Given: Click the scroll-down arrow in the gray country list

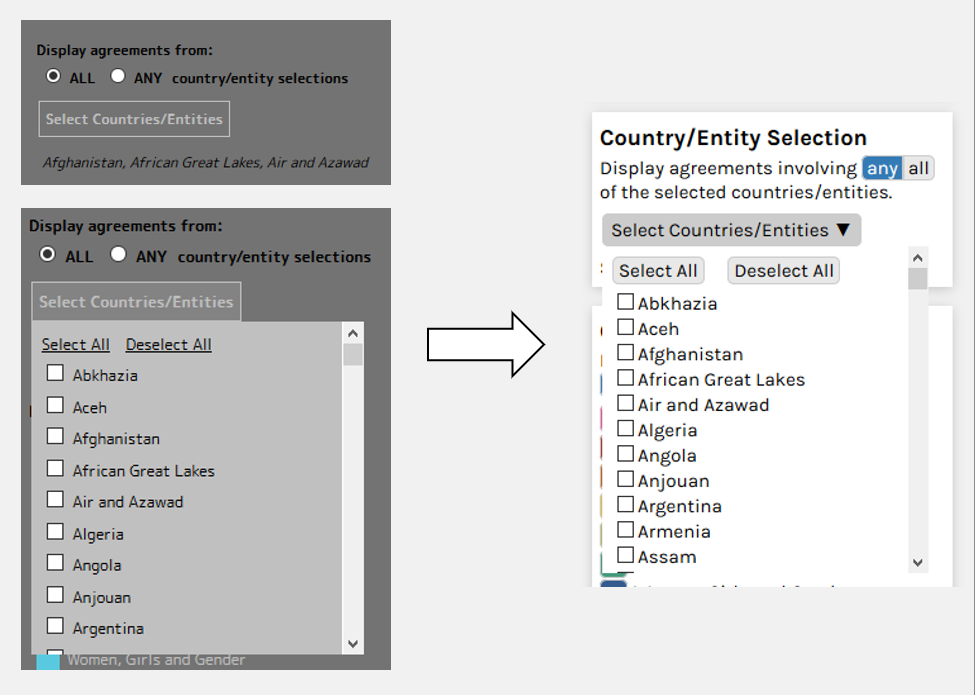Looking at the screenshot, I should point(352,644).
